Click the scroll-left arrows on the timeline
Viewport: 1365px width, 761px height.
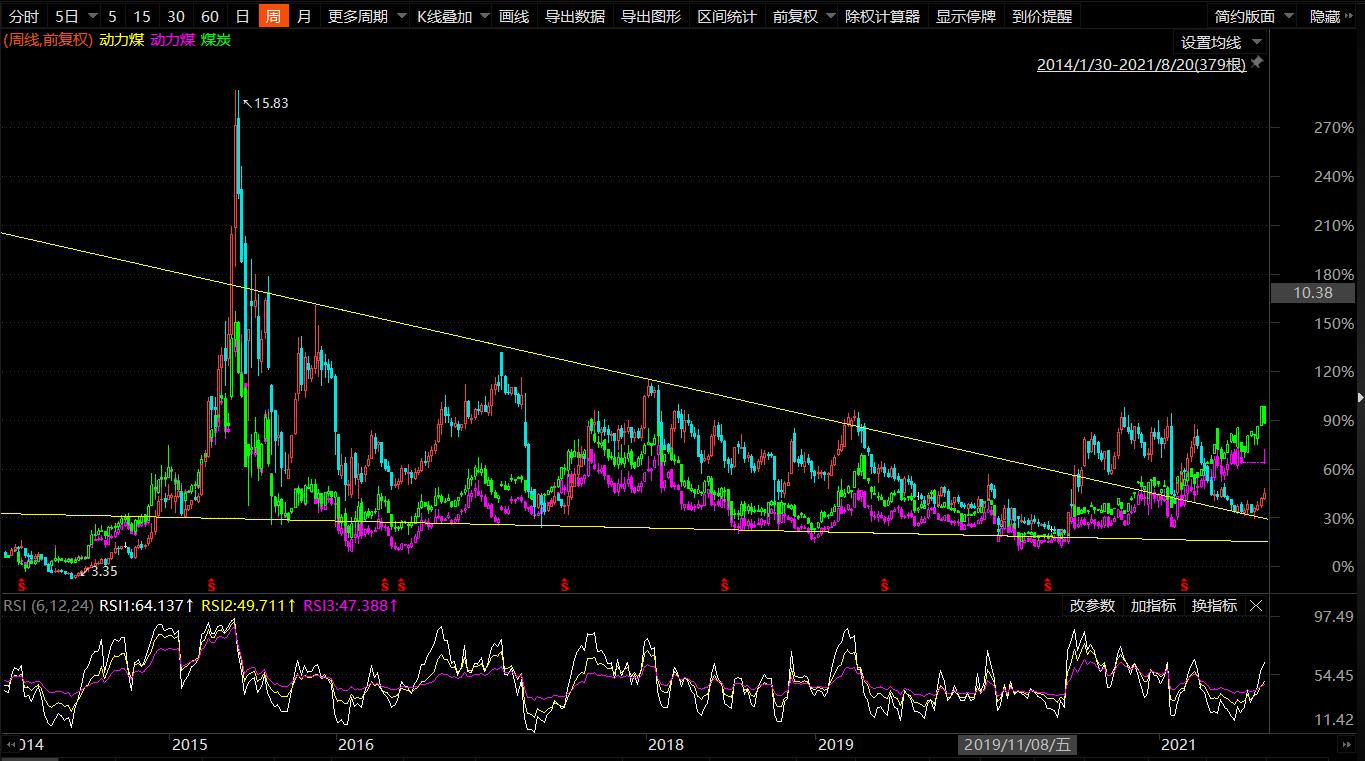(10, 745)
